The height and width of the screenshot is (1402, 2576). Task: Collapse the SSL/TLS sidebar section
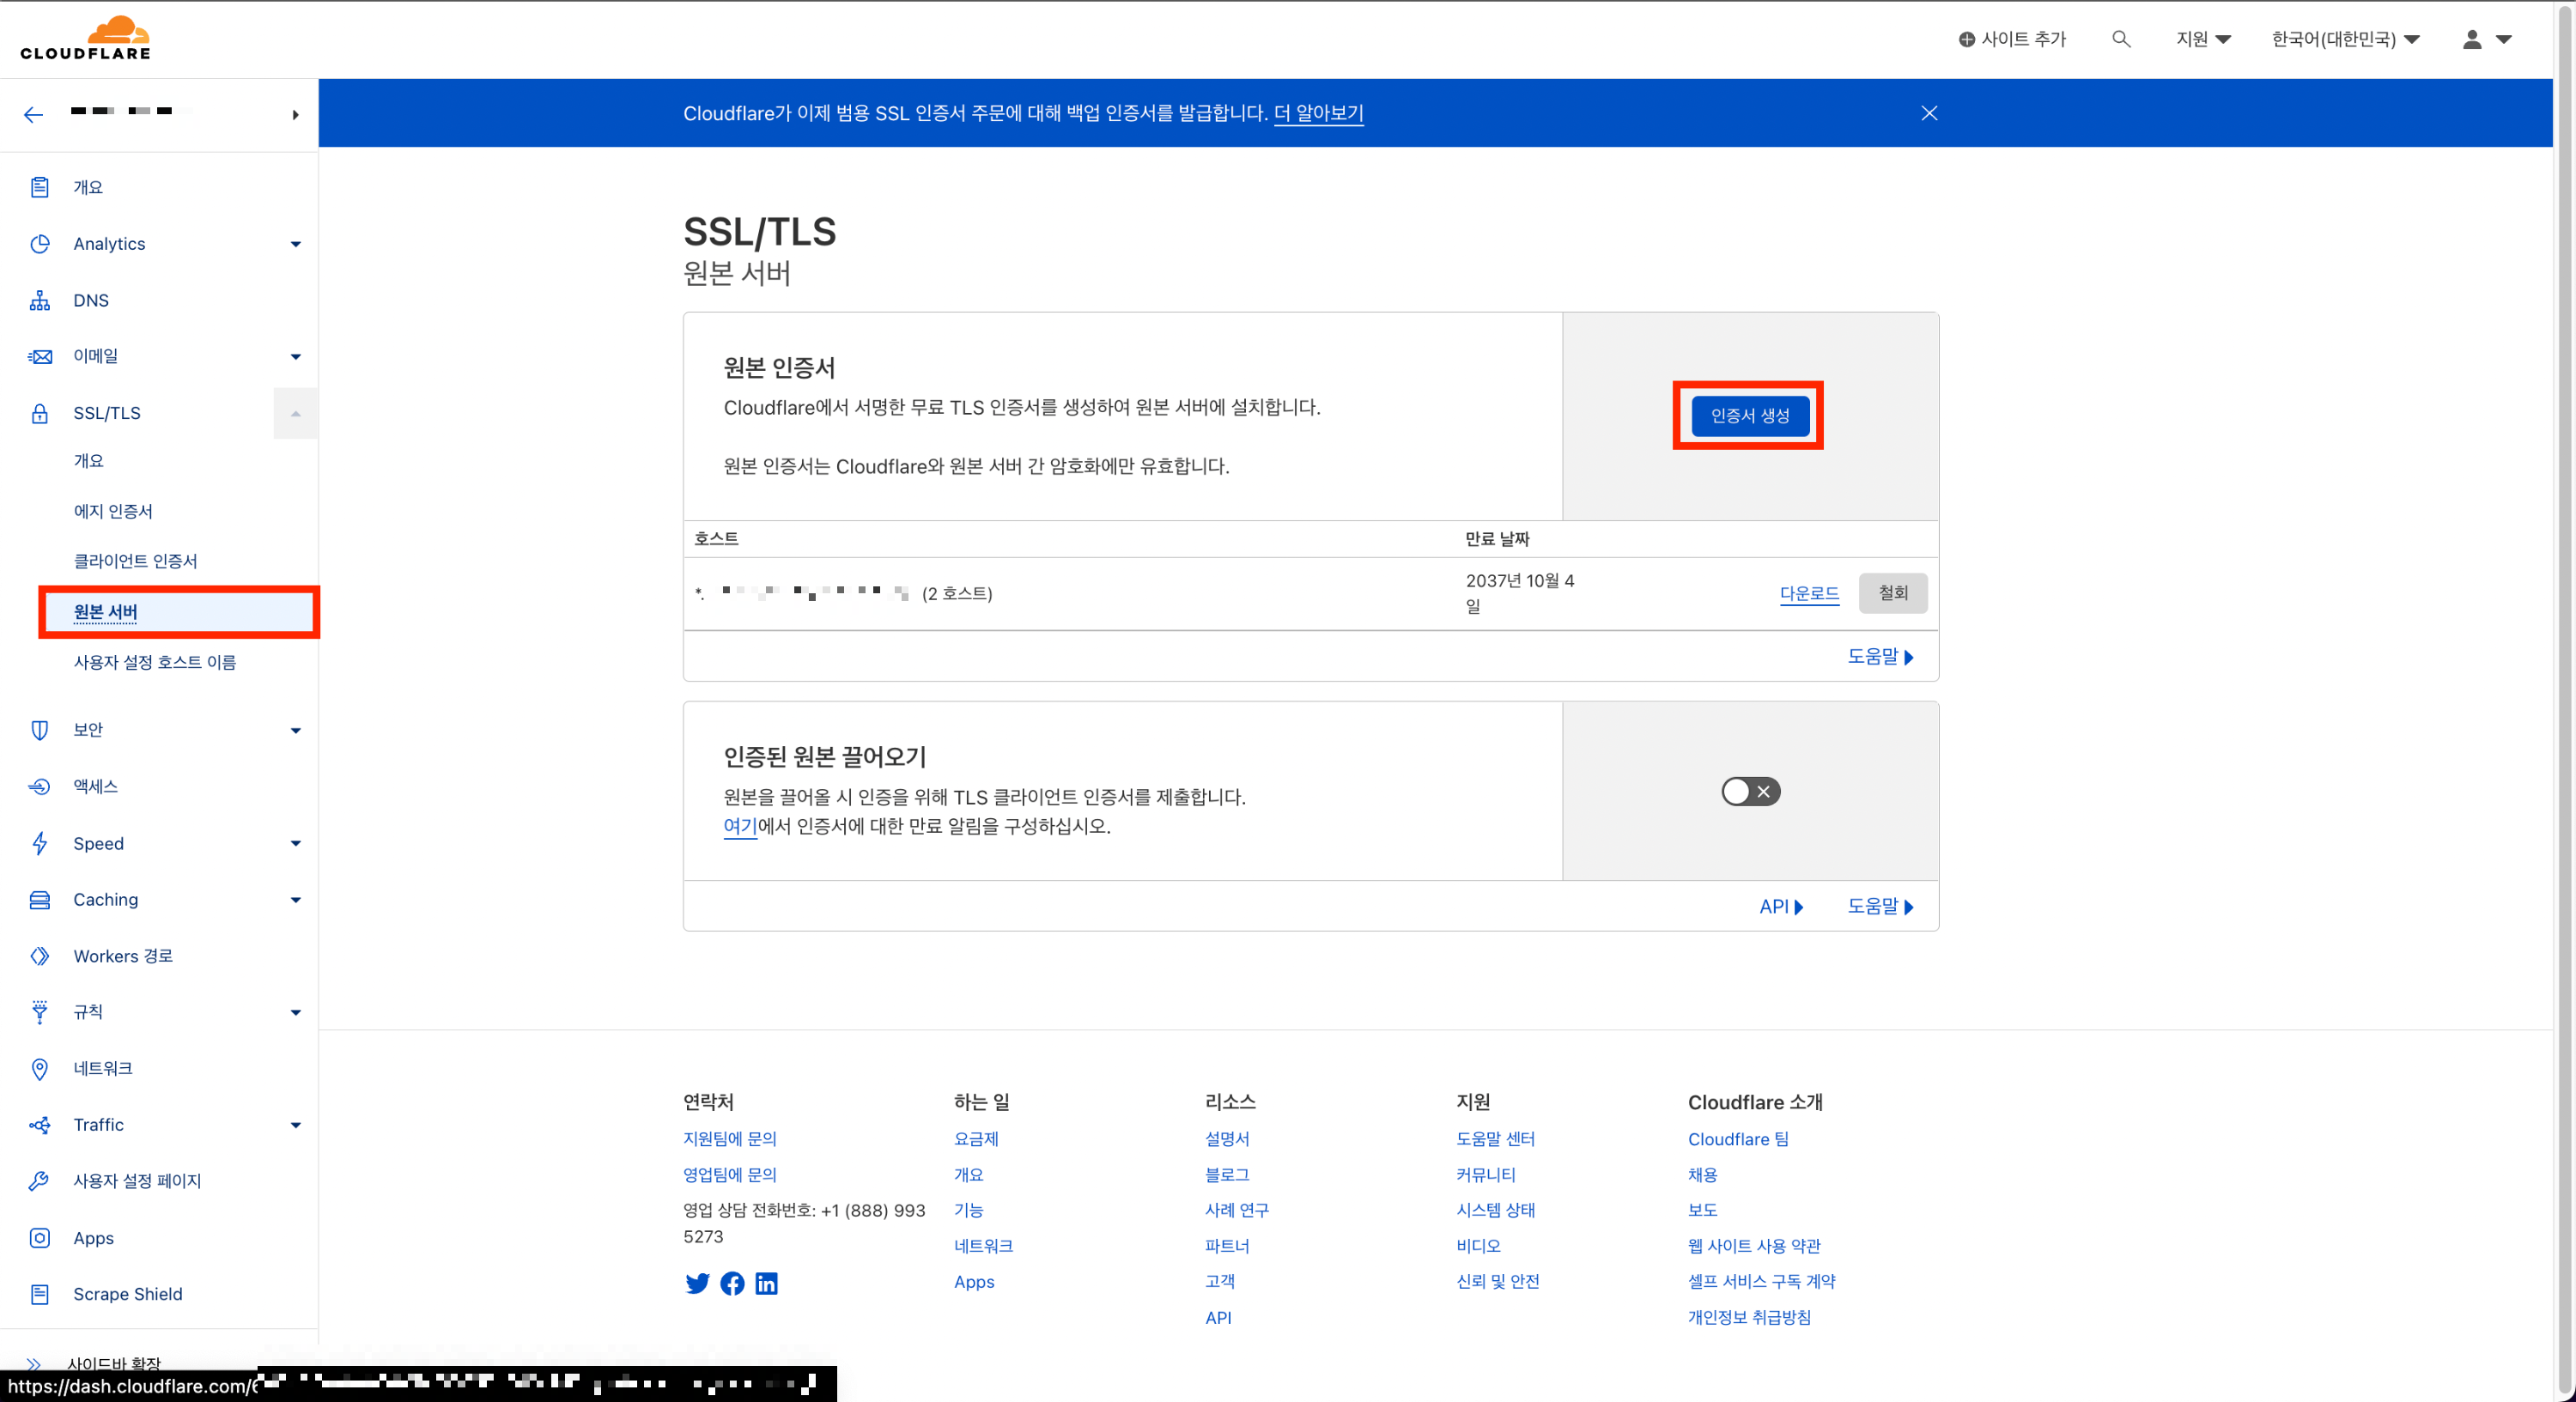pyautogui.click(x=295, y=413)
